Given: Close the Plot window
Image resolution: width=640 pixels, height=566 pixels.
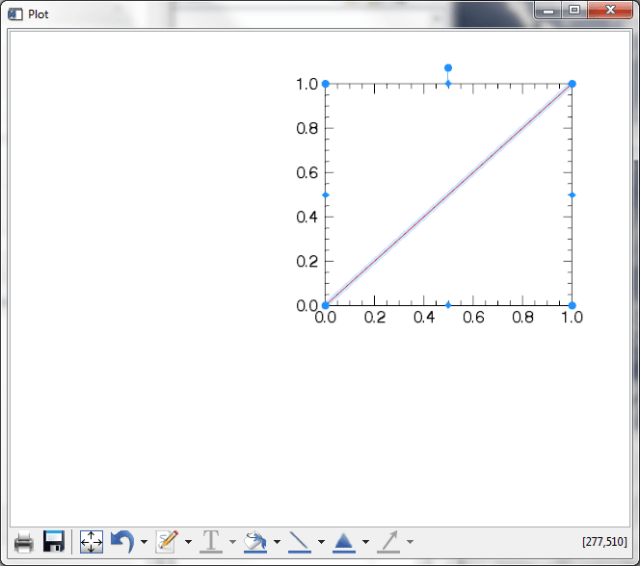Looking at the screenshot, I should (610, 10).
